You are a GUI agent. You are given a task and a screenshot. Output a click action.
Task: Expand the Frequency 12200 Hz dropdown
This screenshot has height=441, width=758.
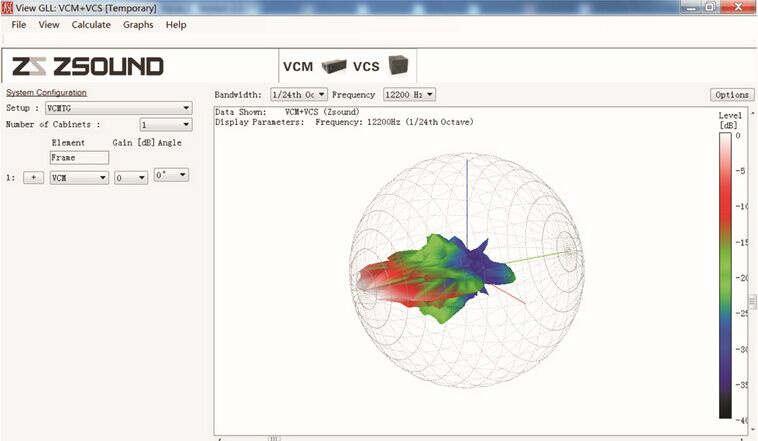pyautogui.click(x=409, y=95)
